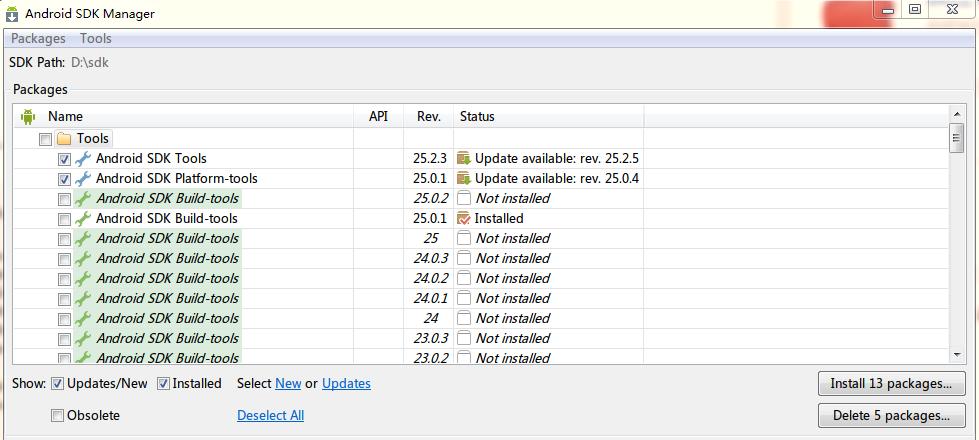Click the 'Installed' status text of Build-tools

click(499, 218)
